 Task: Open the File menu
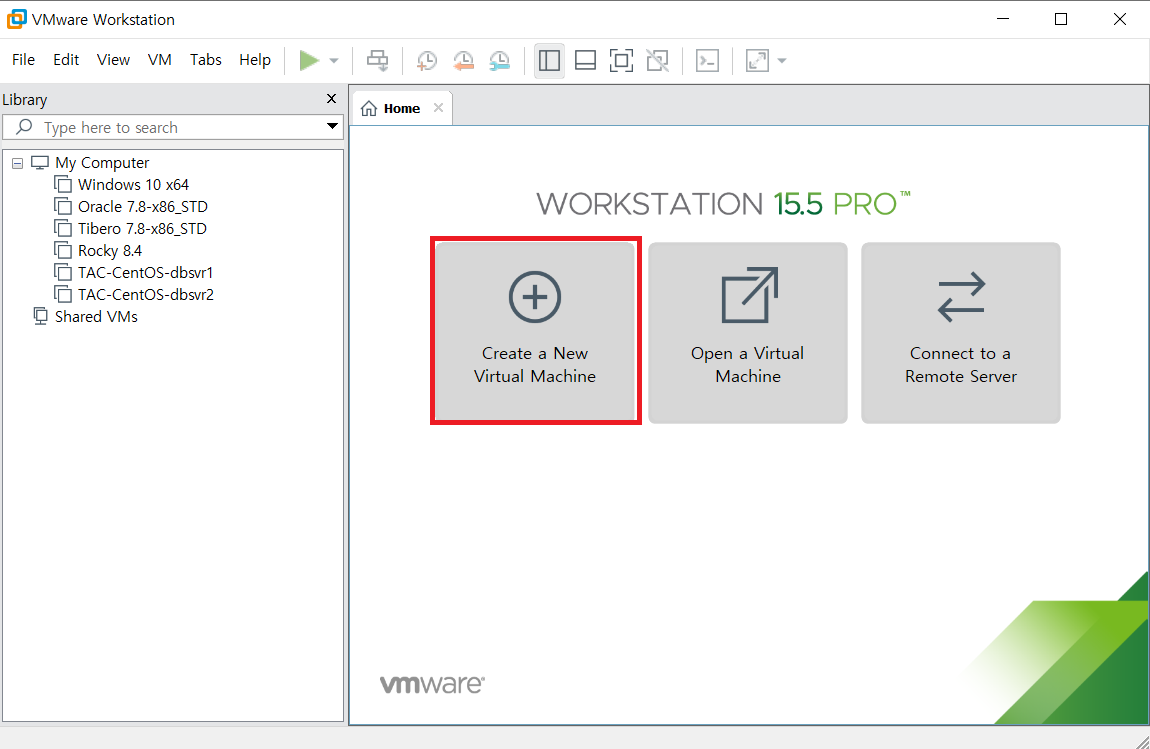23,59
